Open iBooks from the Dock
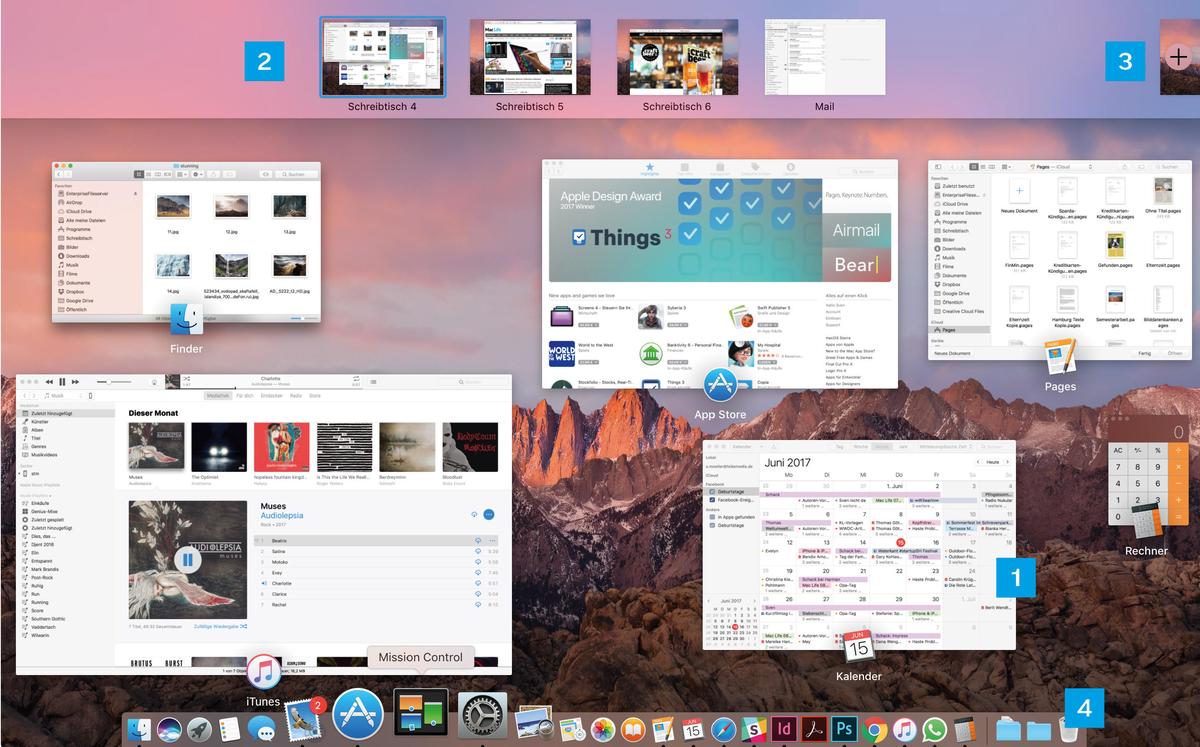 pyautogui.click(x=633, y=730)
